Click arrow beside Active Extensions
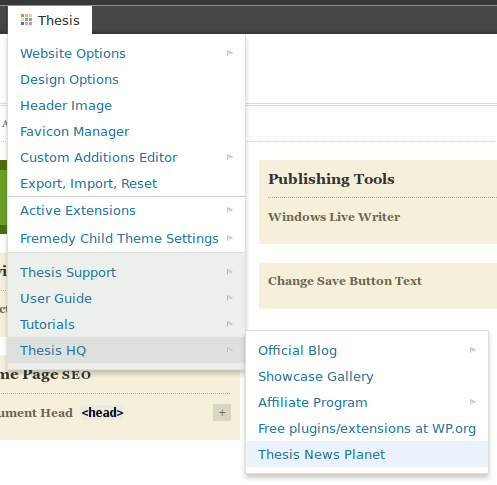This screenshot has width=497, height=485. pyautogui.click(x=230, y=210)
